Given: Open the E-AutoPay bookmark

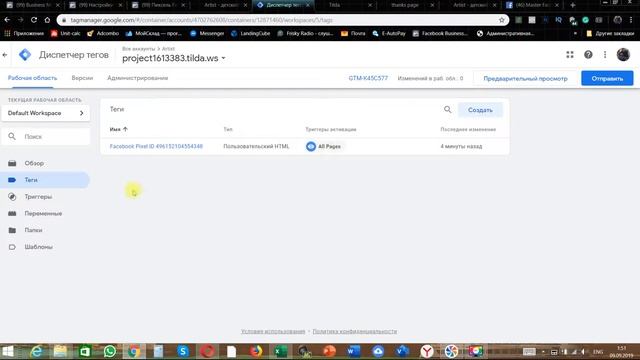Looking at the screenshot, I should point(389,33).
